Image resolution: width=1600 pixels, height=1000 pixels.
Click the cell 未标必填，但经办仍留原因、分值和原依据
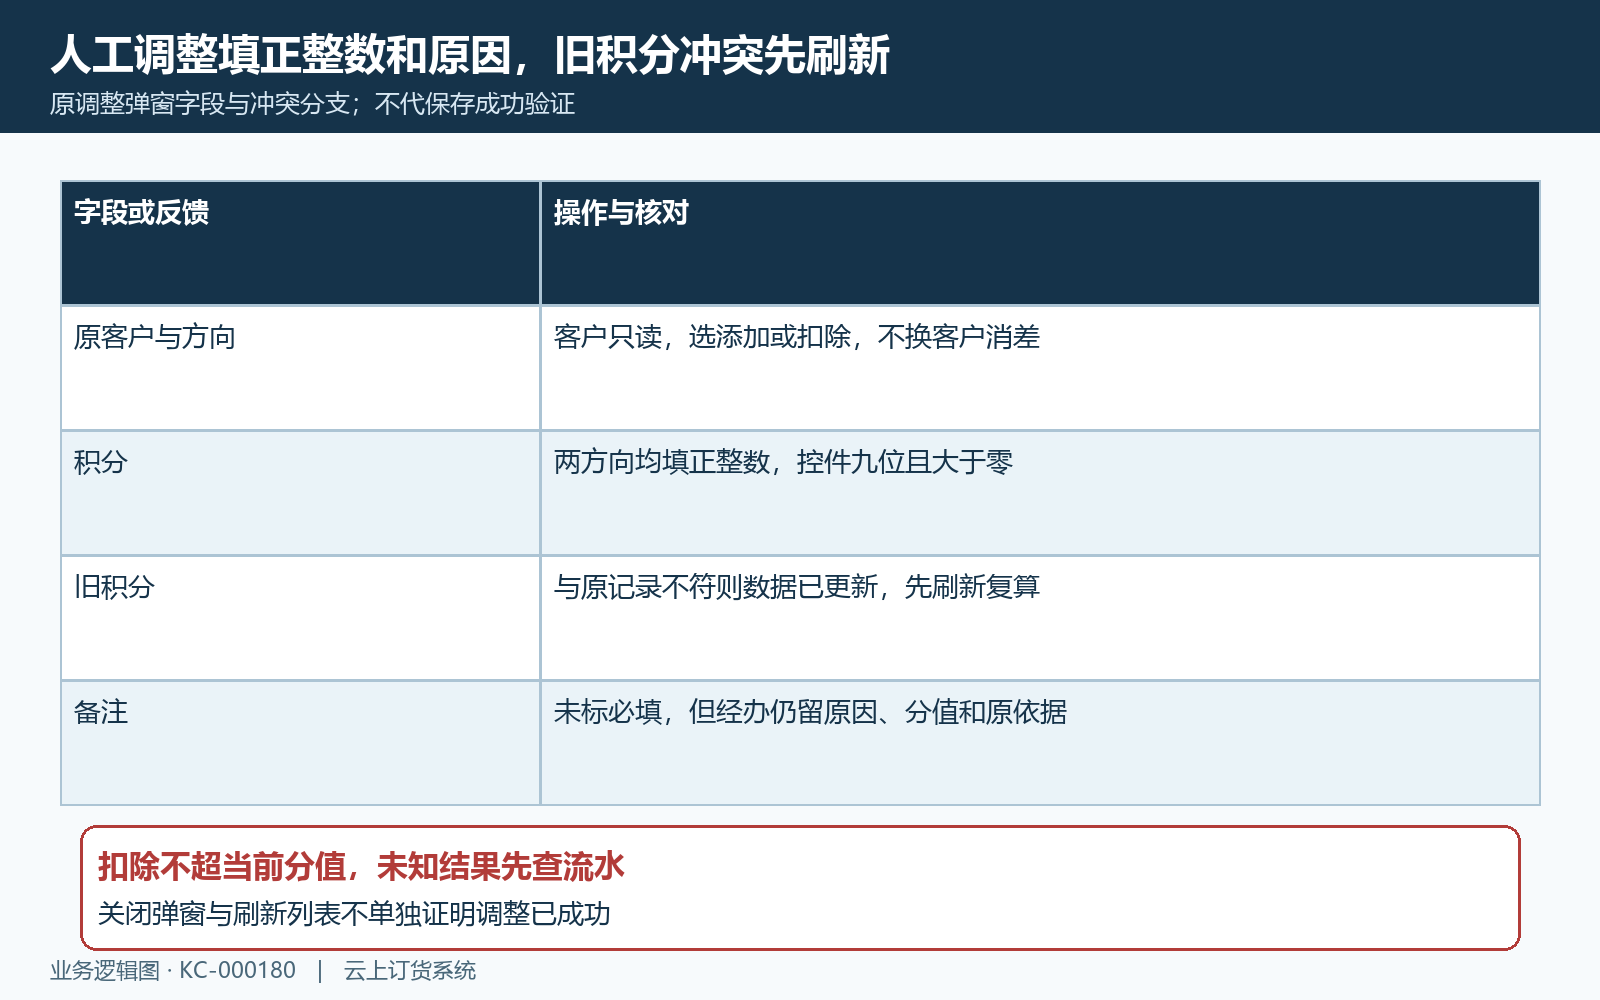click(x=1040, y=743)
